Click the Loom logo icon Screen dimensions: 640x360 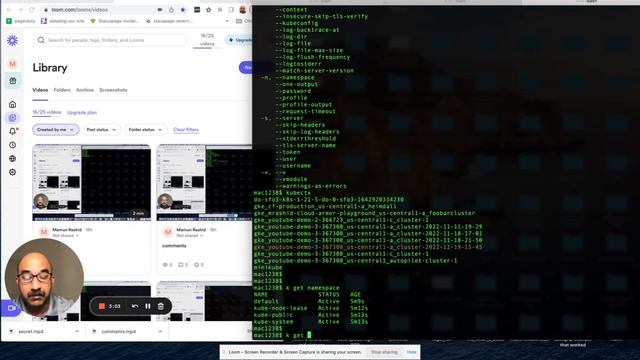13,40
